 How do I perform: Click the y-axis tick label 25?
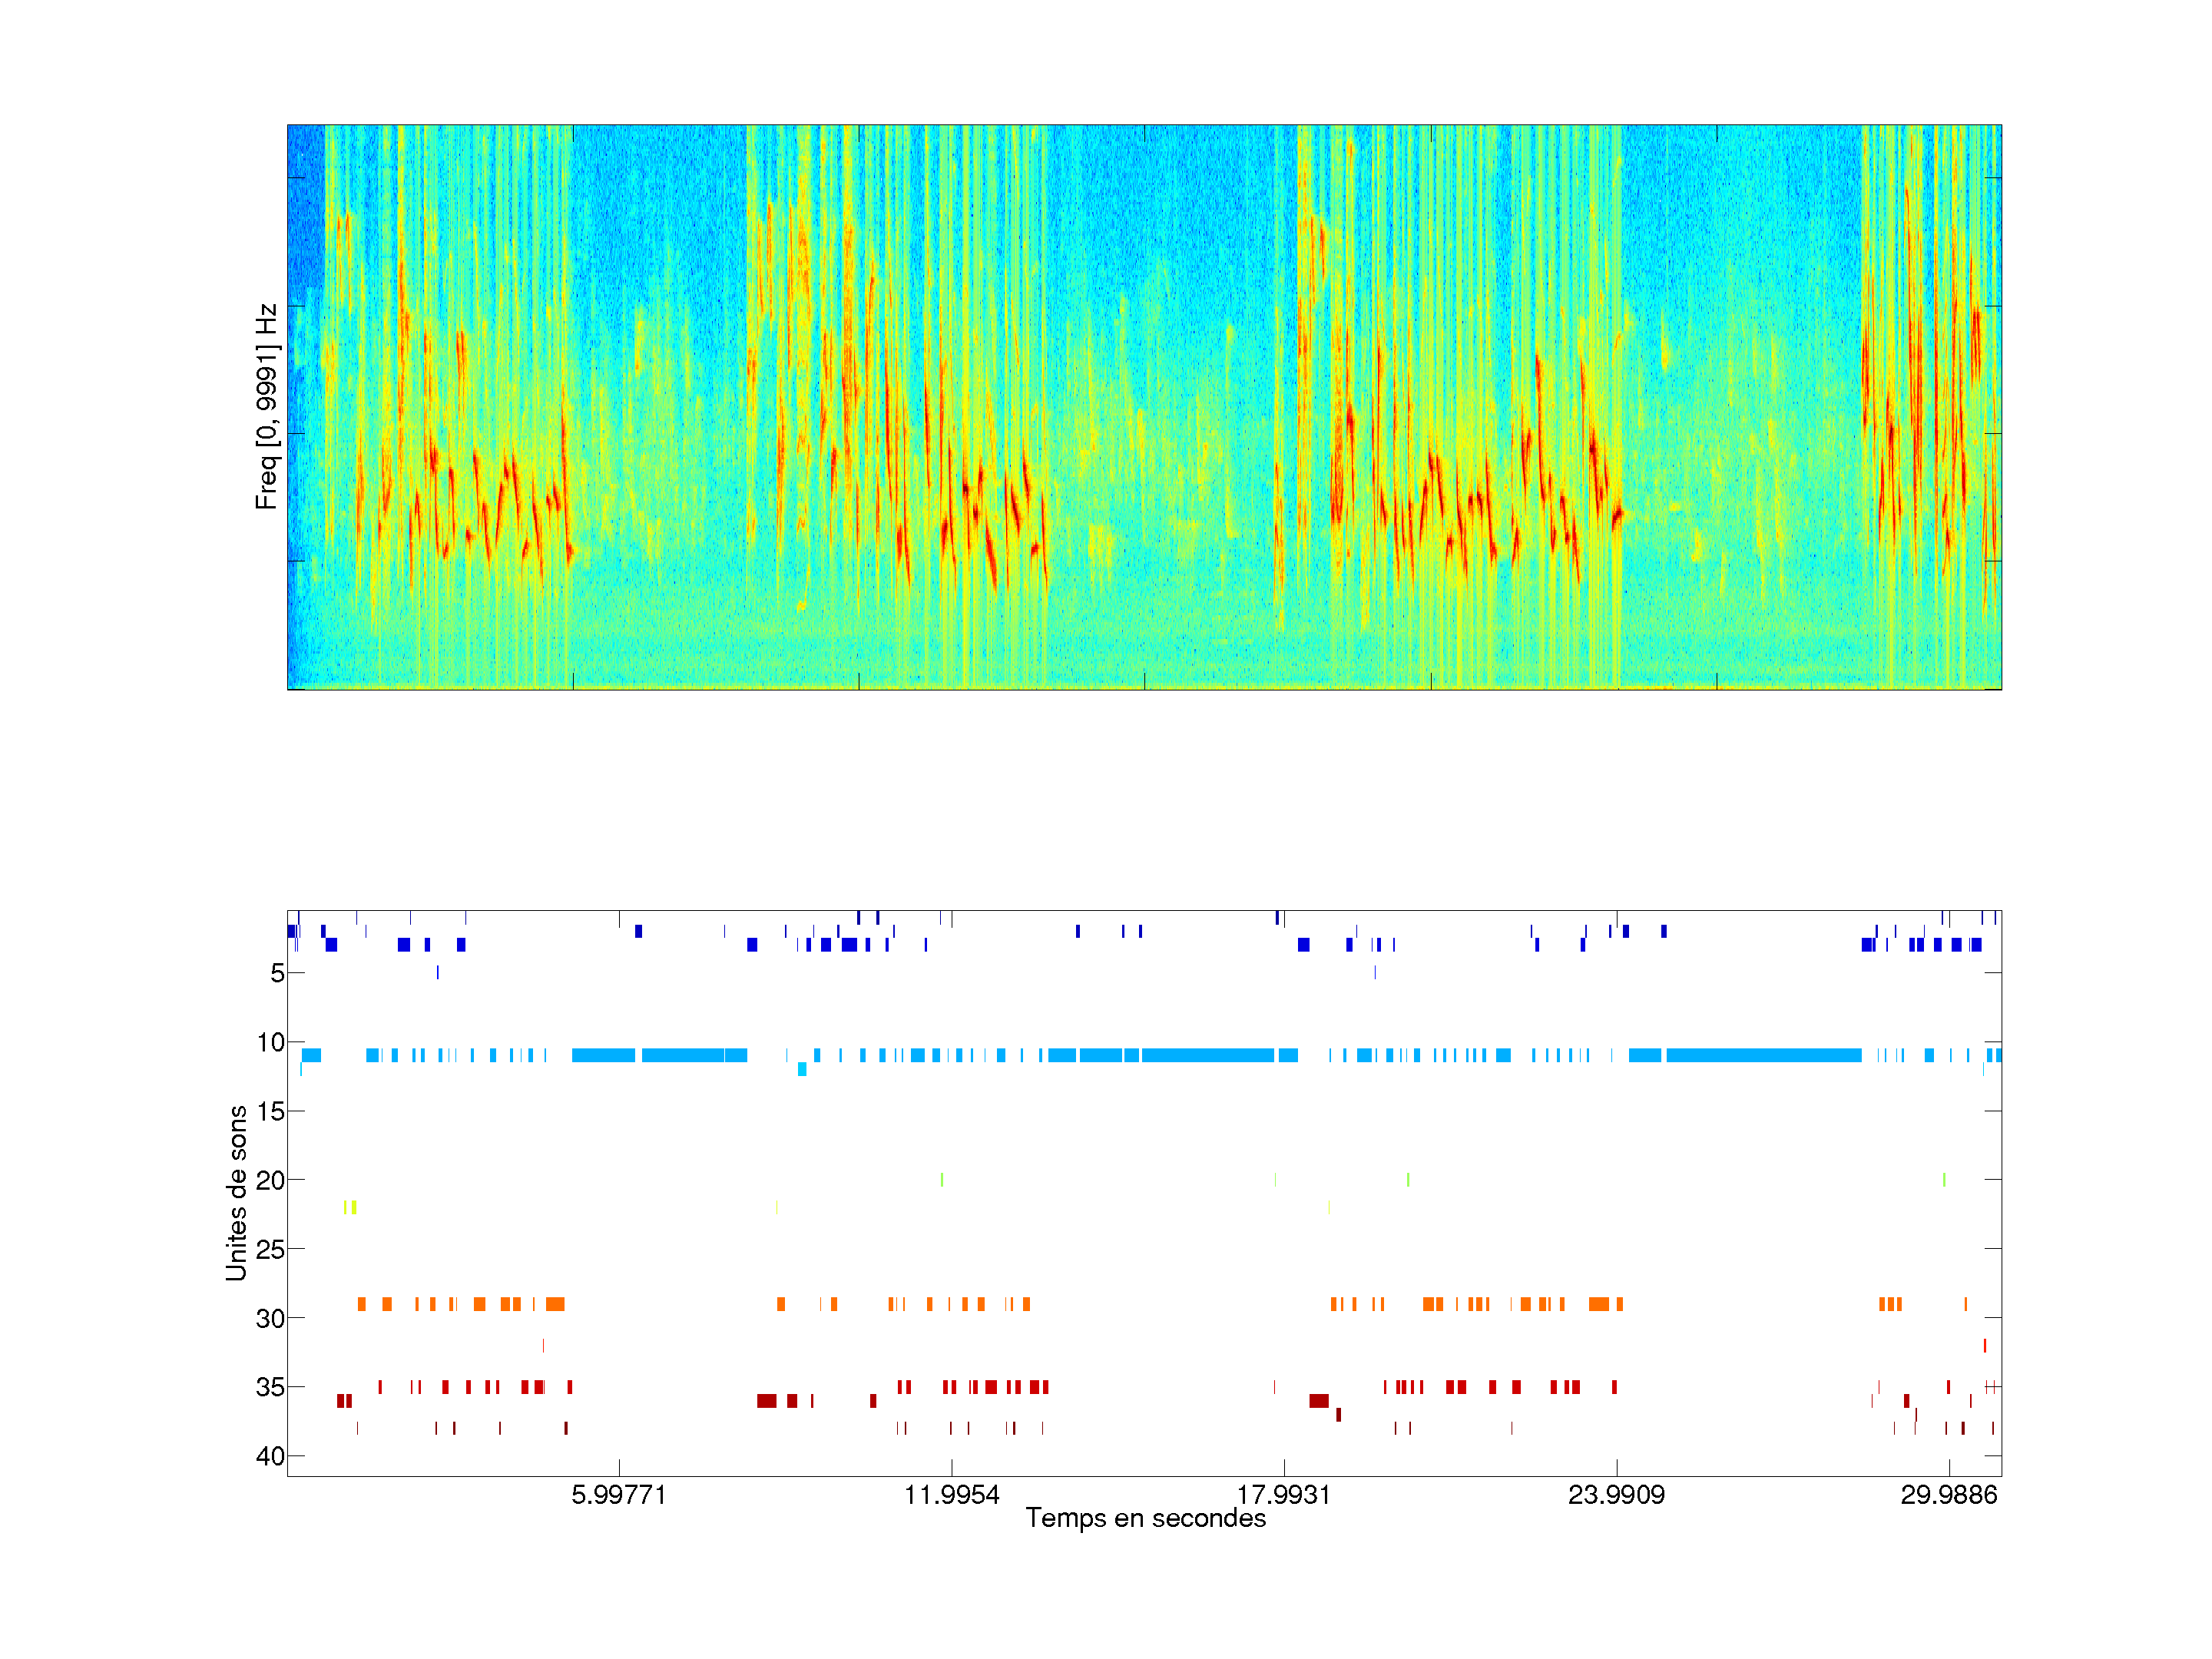pos(271,1249)
